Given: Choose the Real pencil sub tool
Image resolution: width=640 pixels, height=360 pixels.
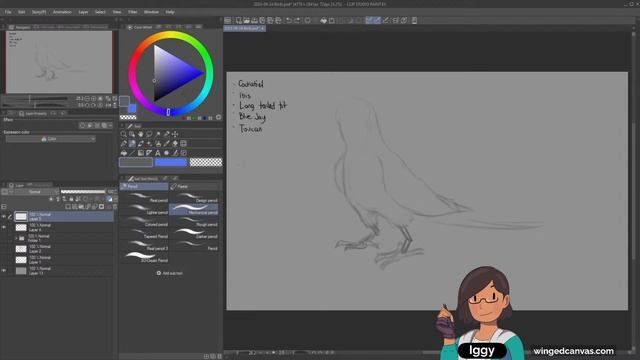Looking at the screenshot, I should click(144, 198).
